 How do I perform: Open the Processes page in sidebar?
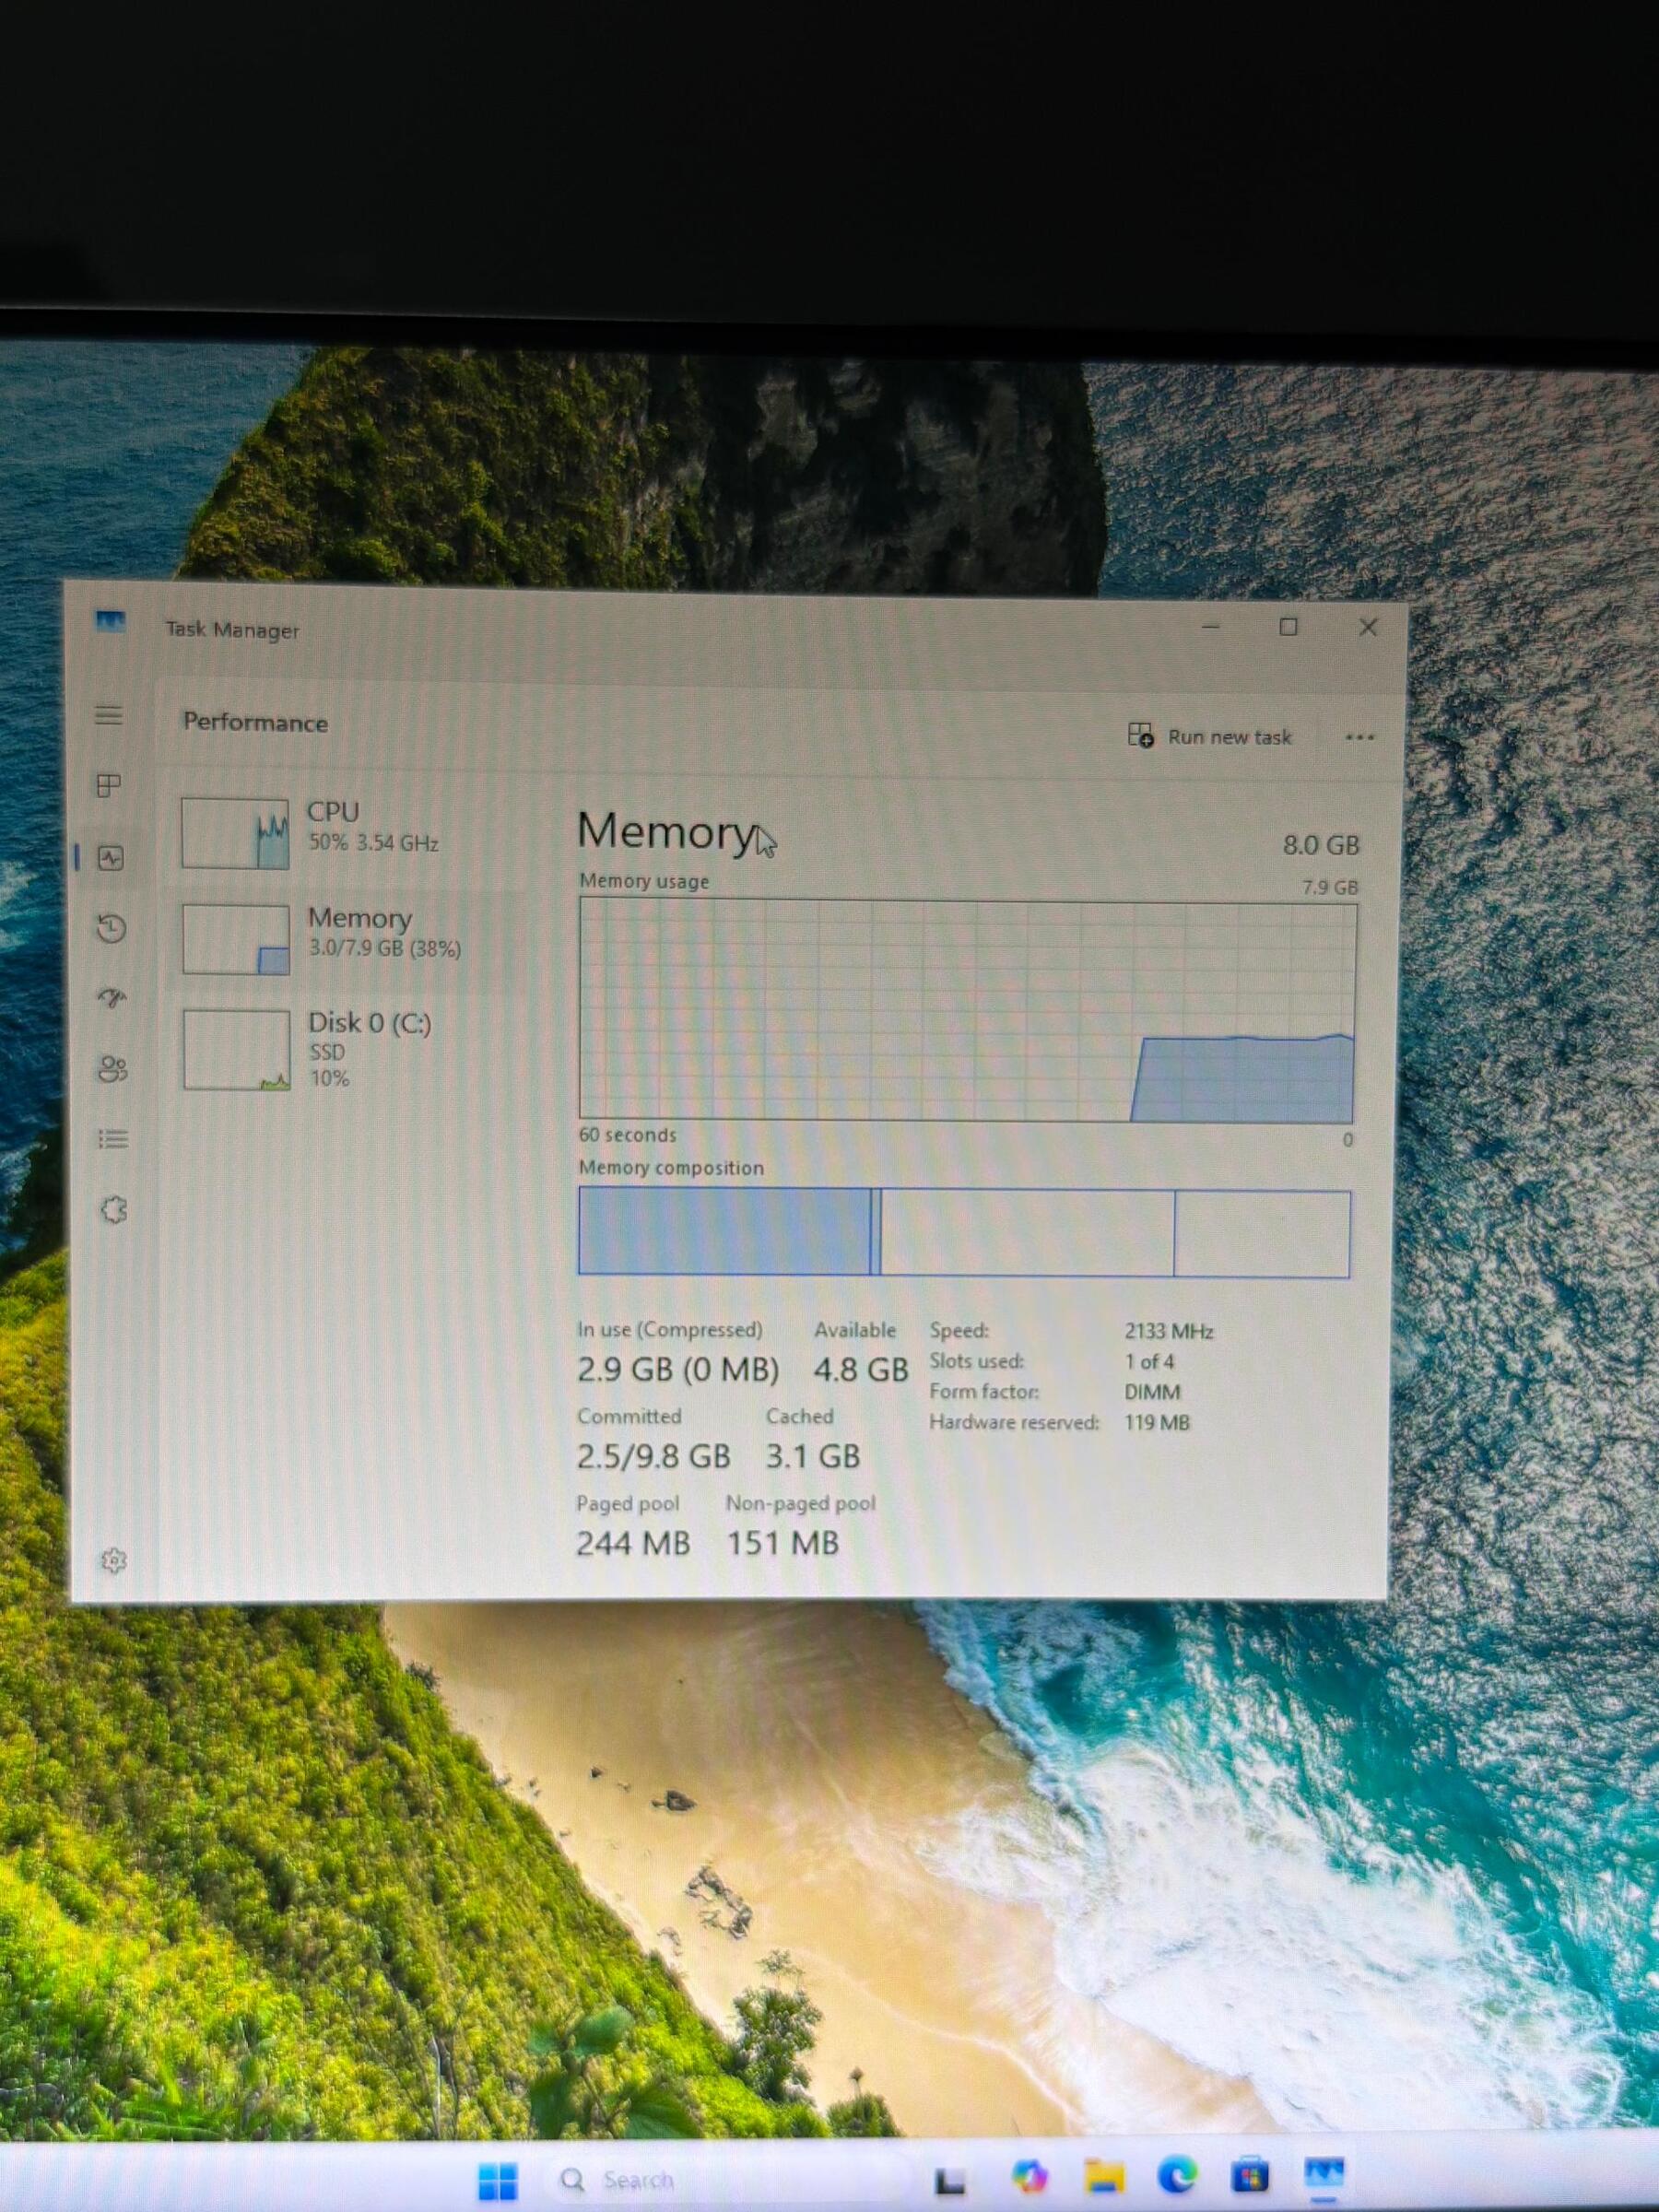(109, 785)
